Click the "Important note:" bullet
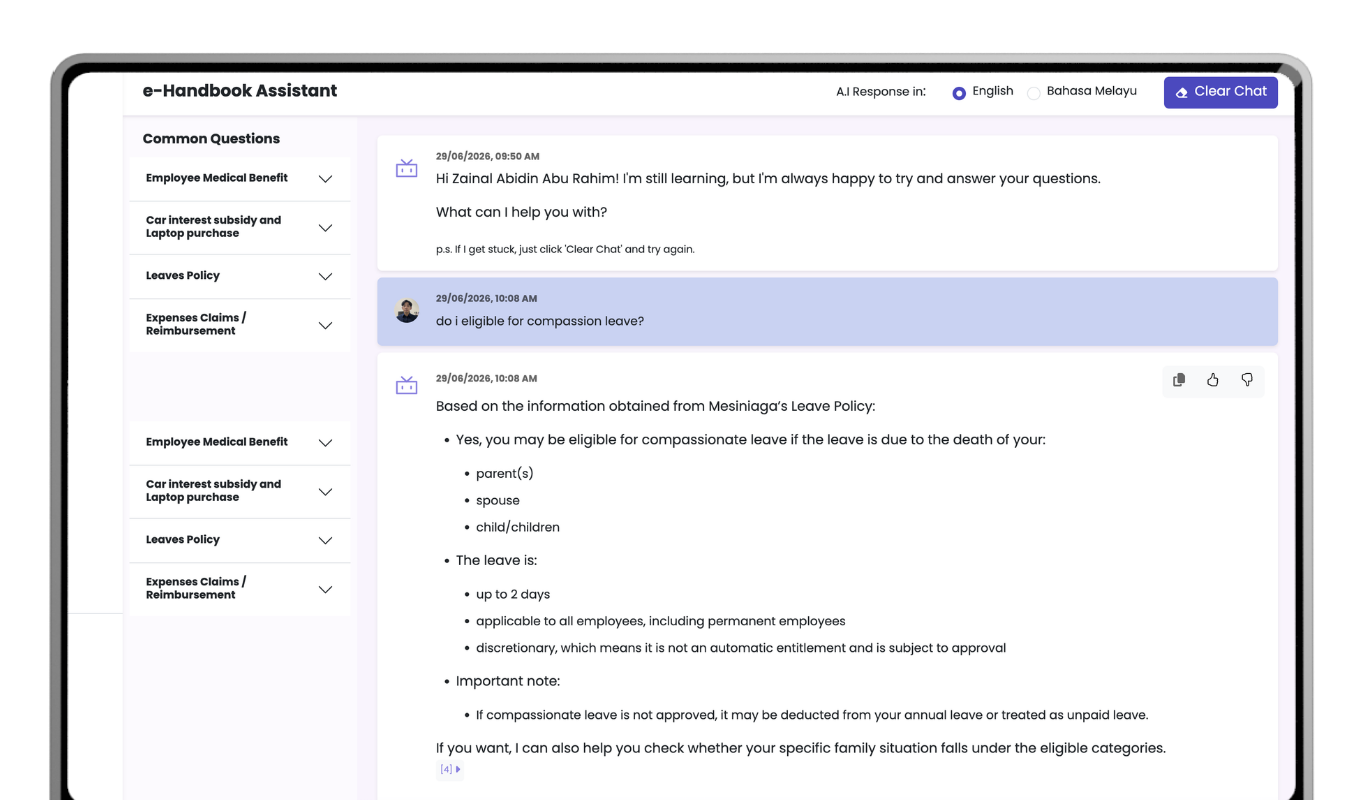 pos(508,681)
